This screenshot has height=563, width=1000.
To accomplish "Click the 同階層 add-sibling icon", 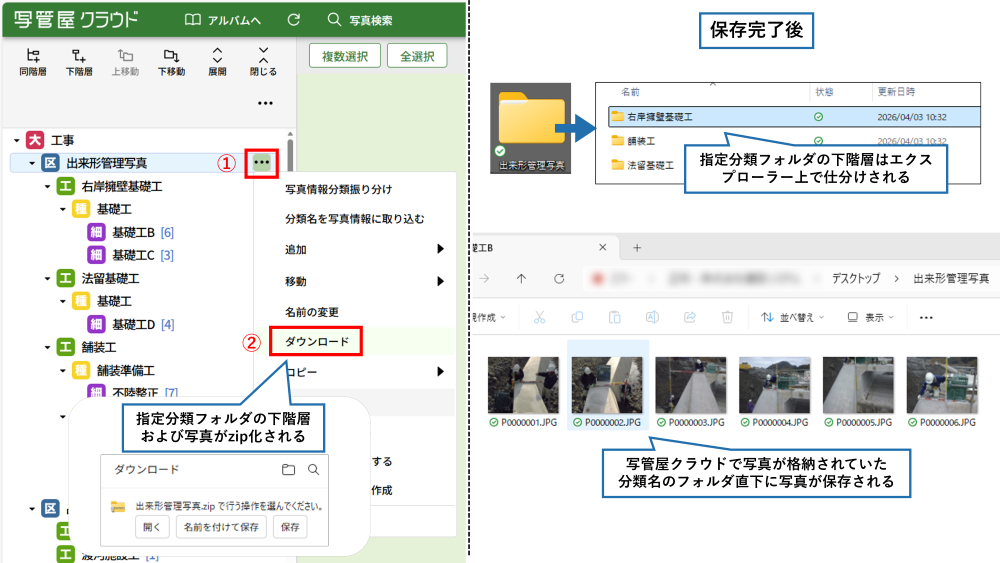I will (33, 56).
